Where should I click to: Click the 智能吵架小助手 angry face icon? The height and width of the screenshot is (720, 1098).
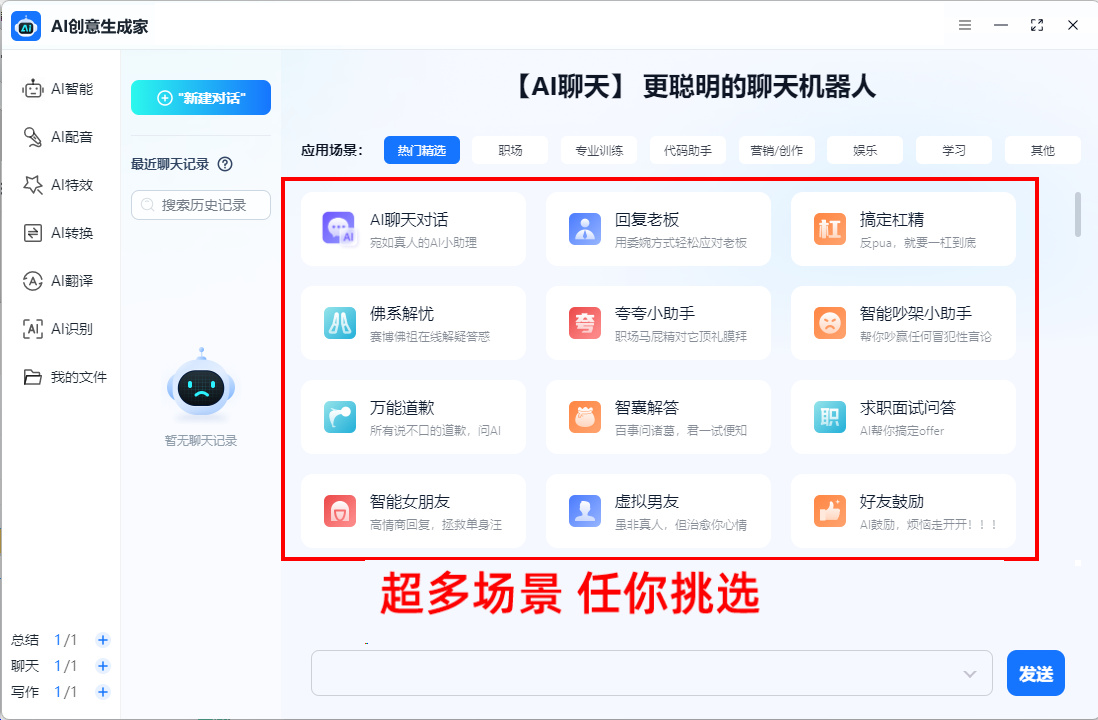pyautogui.click(x=830, y=323)
